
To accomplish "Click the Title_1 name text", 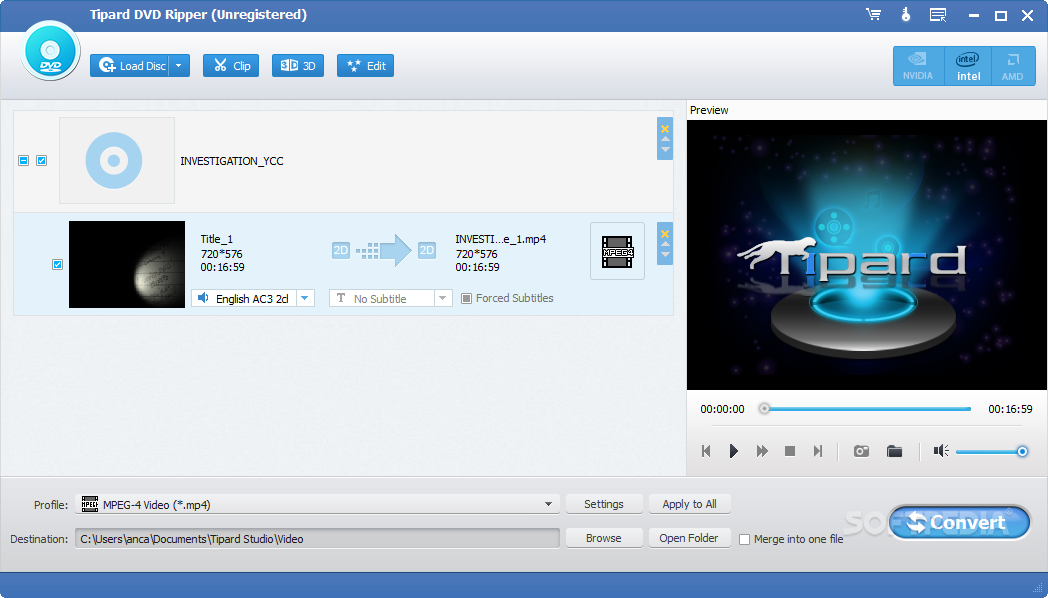I will pos(217,239).
